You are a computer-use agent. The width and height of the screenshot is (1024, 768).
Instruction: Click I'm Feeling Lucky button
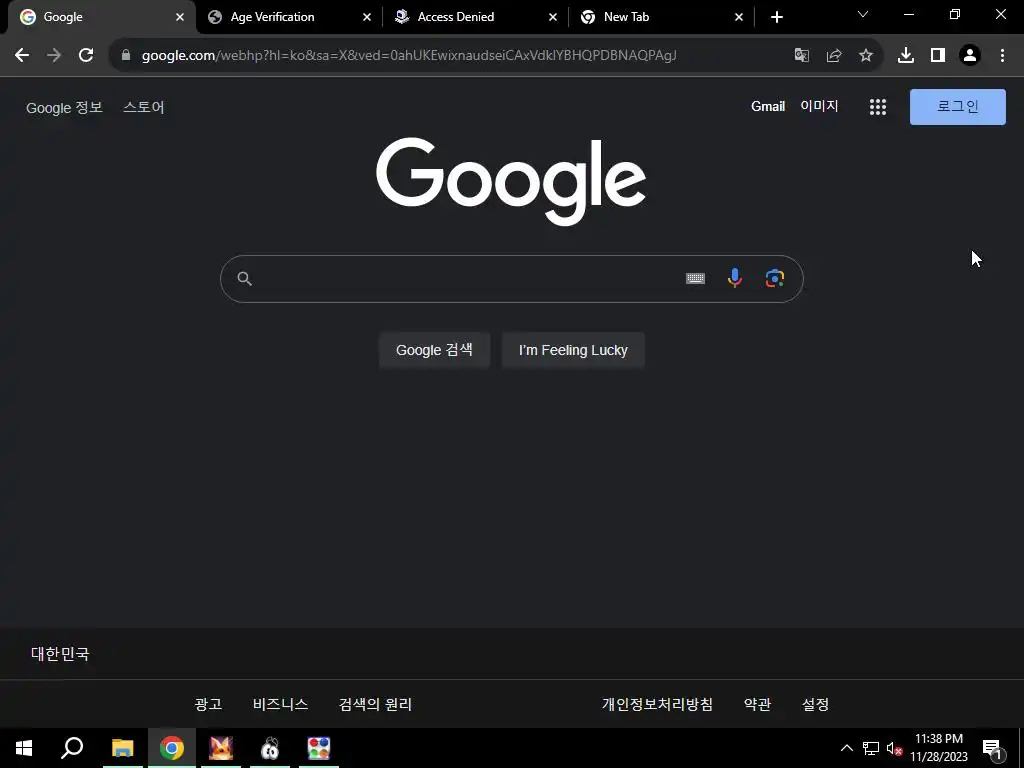(573, 350)
